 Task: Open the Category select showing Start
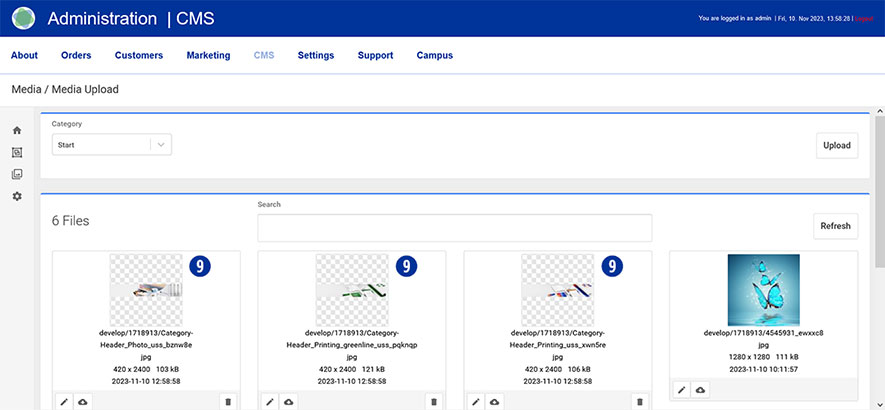[x=101, y=145]
